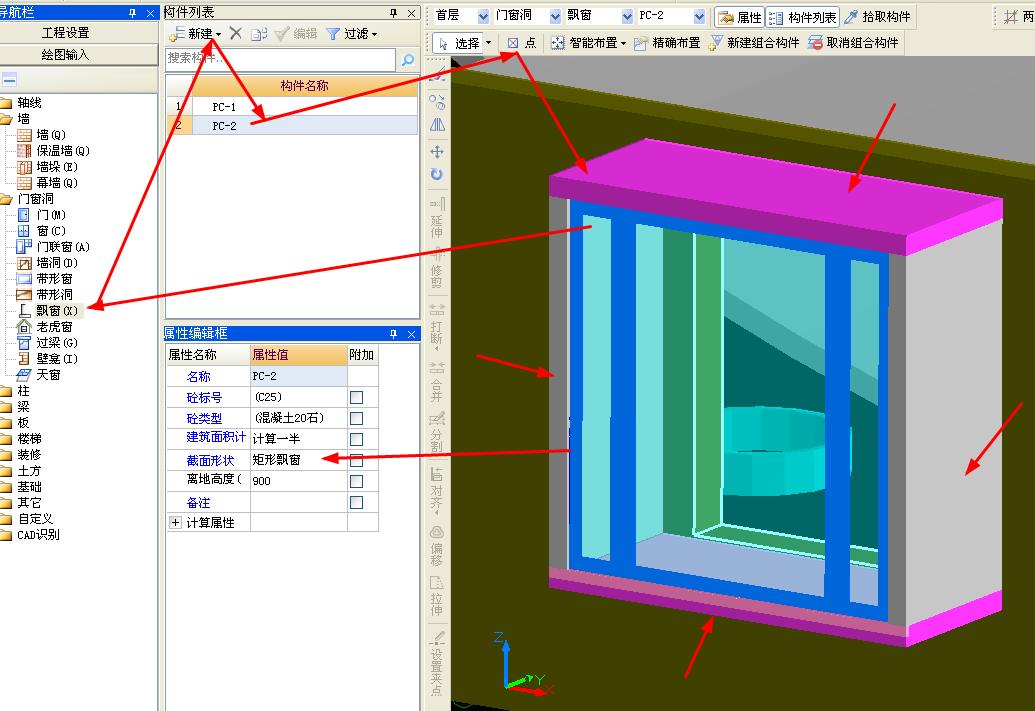Select 门(M) door item
1035x711 pixels.
42,215
